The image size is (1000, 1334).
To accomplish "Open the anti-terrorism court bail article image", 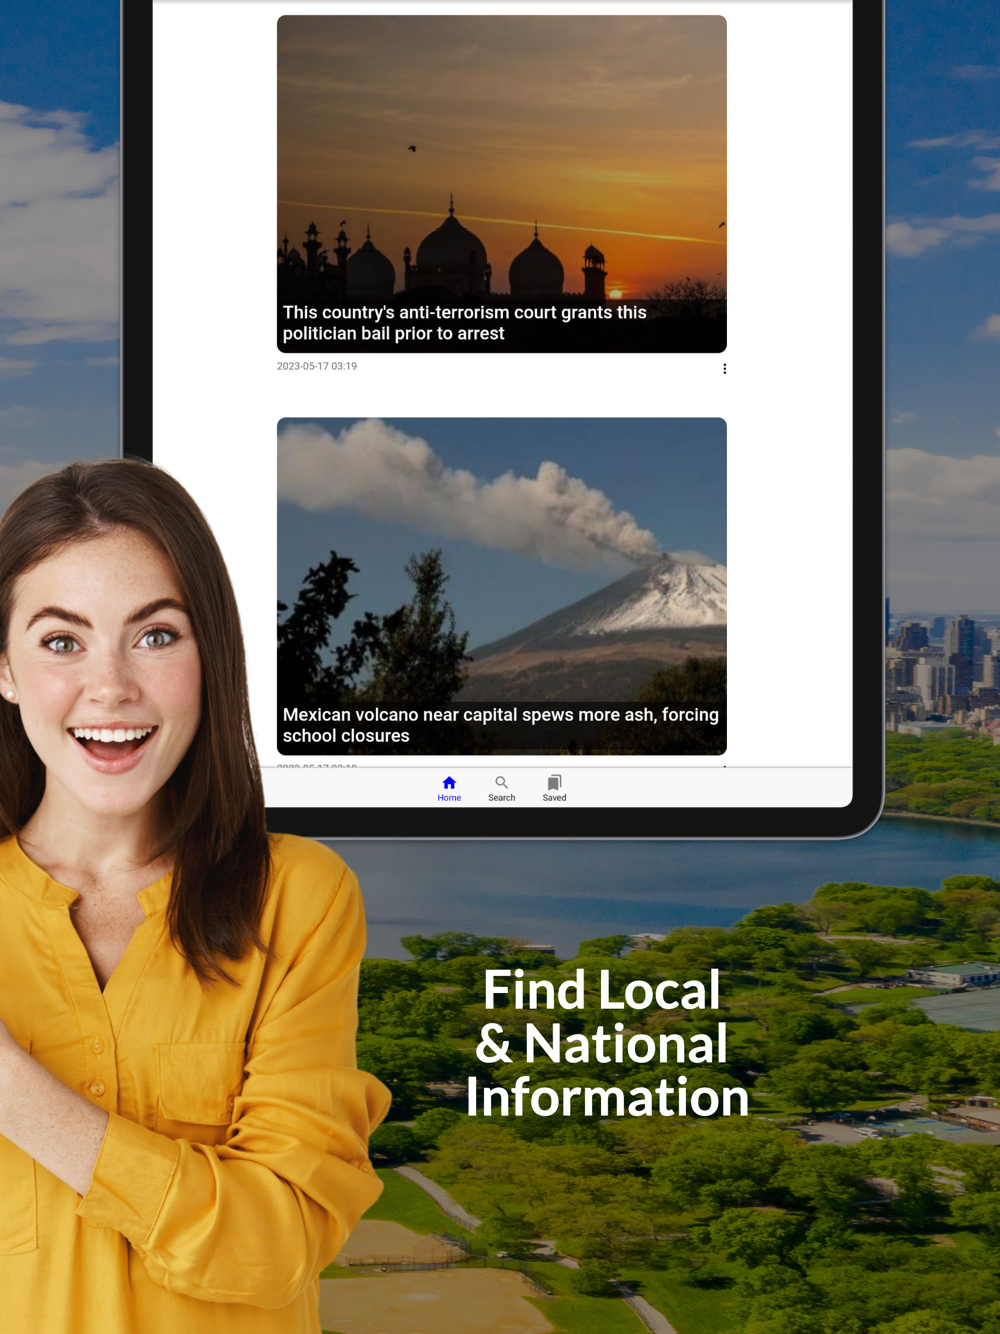I will (502, 184).
